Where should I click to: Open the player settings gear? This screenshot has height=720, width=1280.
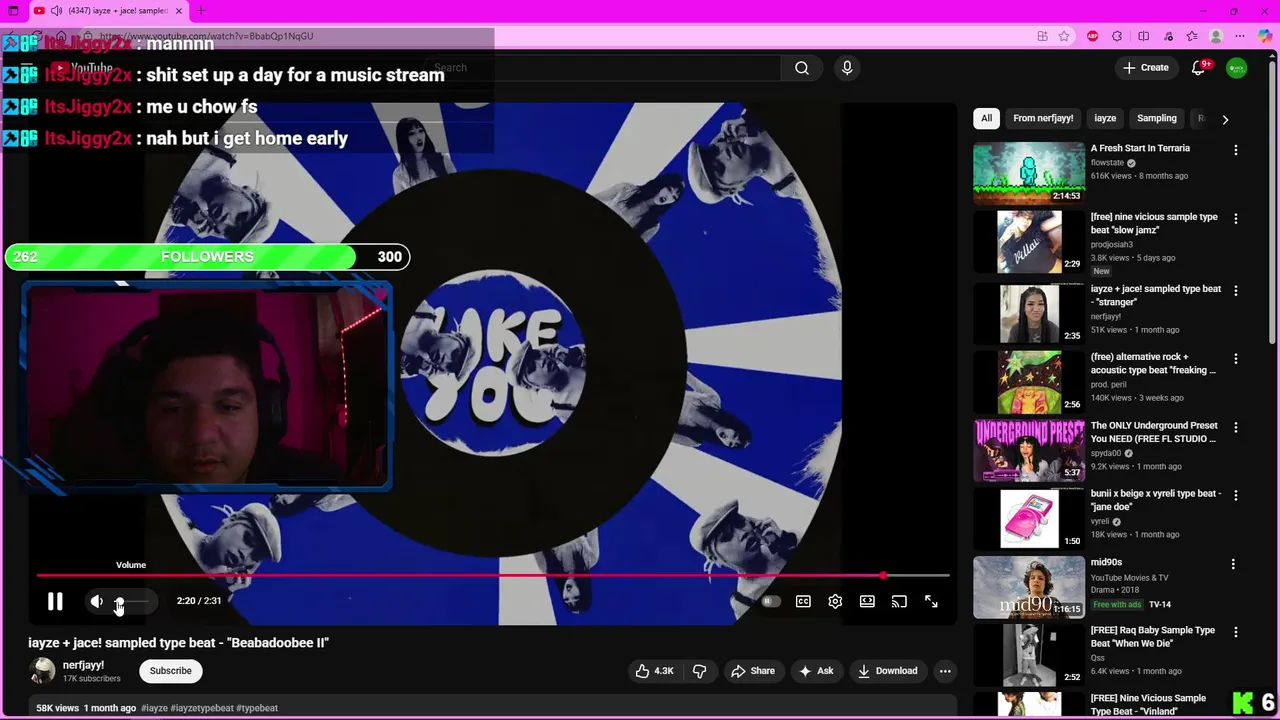click(x=835, y=601)
